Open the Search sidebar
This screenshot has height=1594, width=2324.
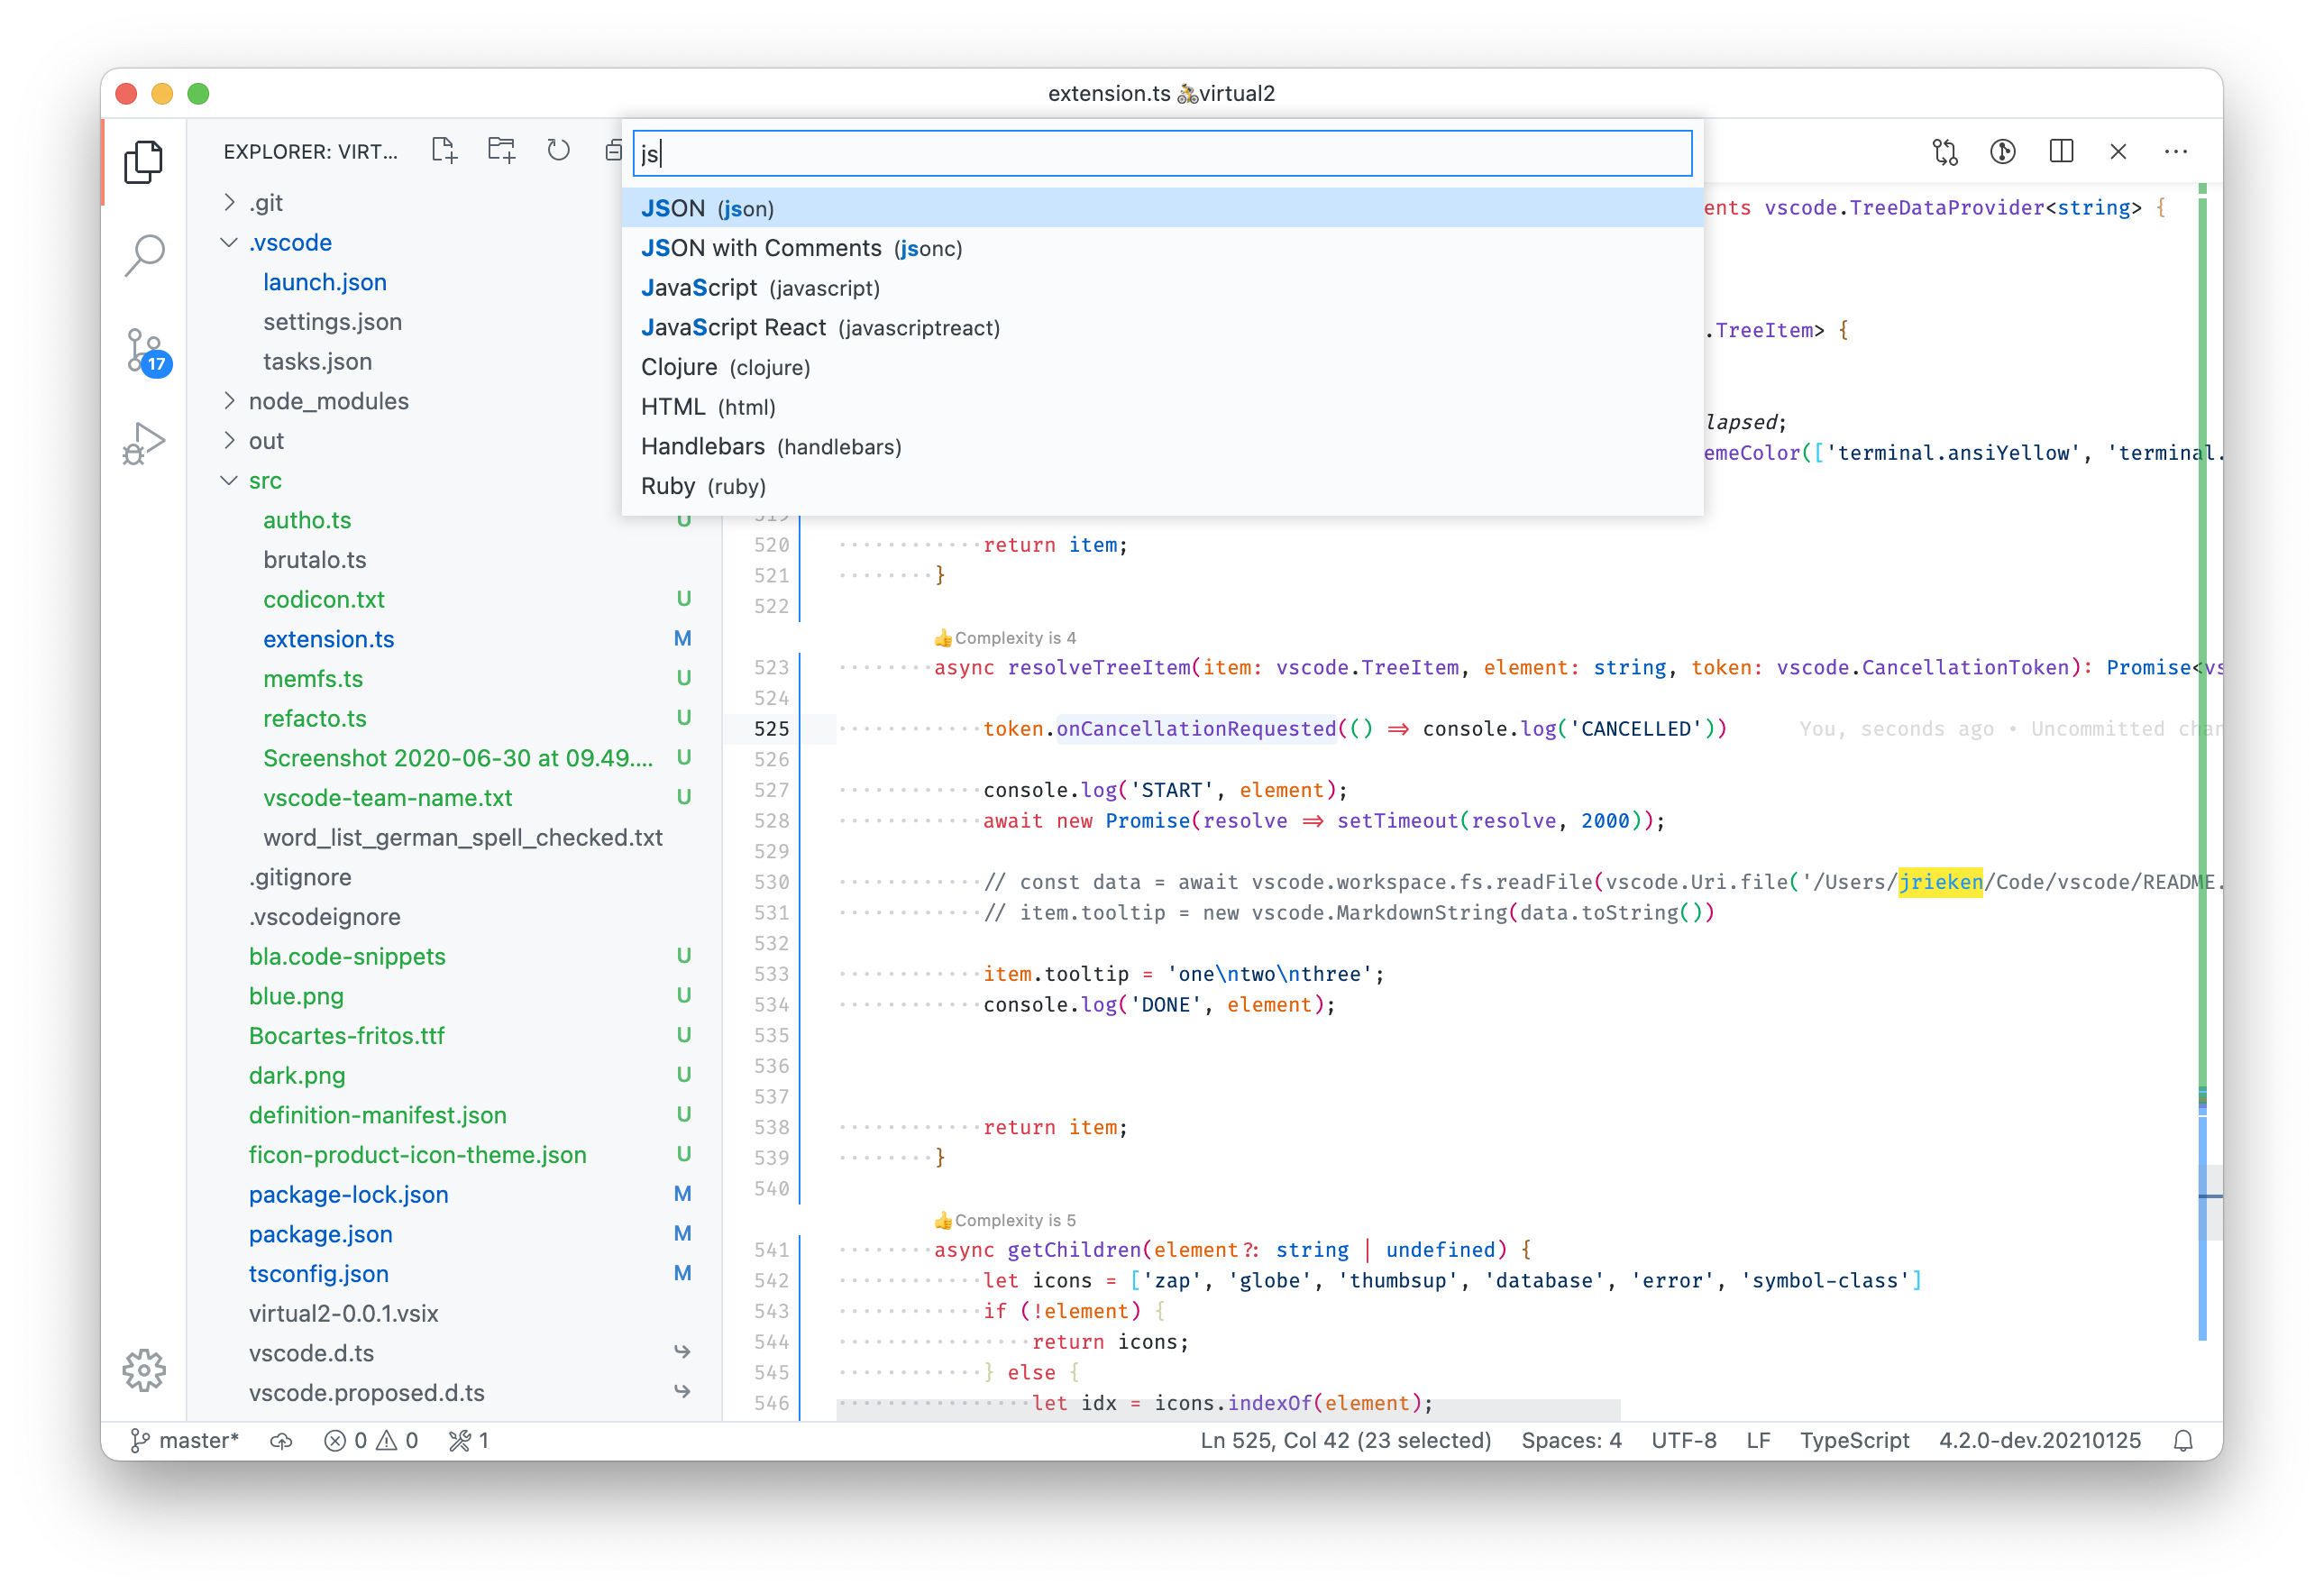click(x=145, y=255)
